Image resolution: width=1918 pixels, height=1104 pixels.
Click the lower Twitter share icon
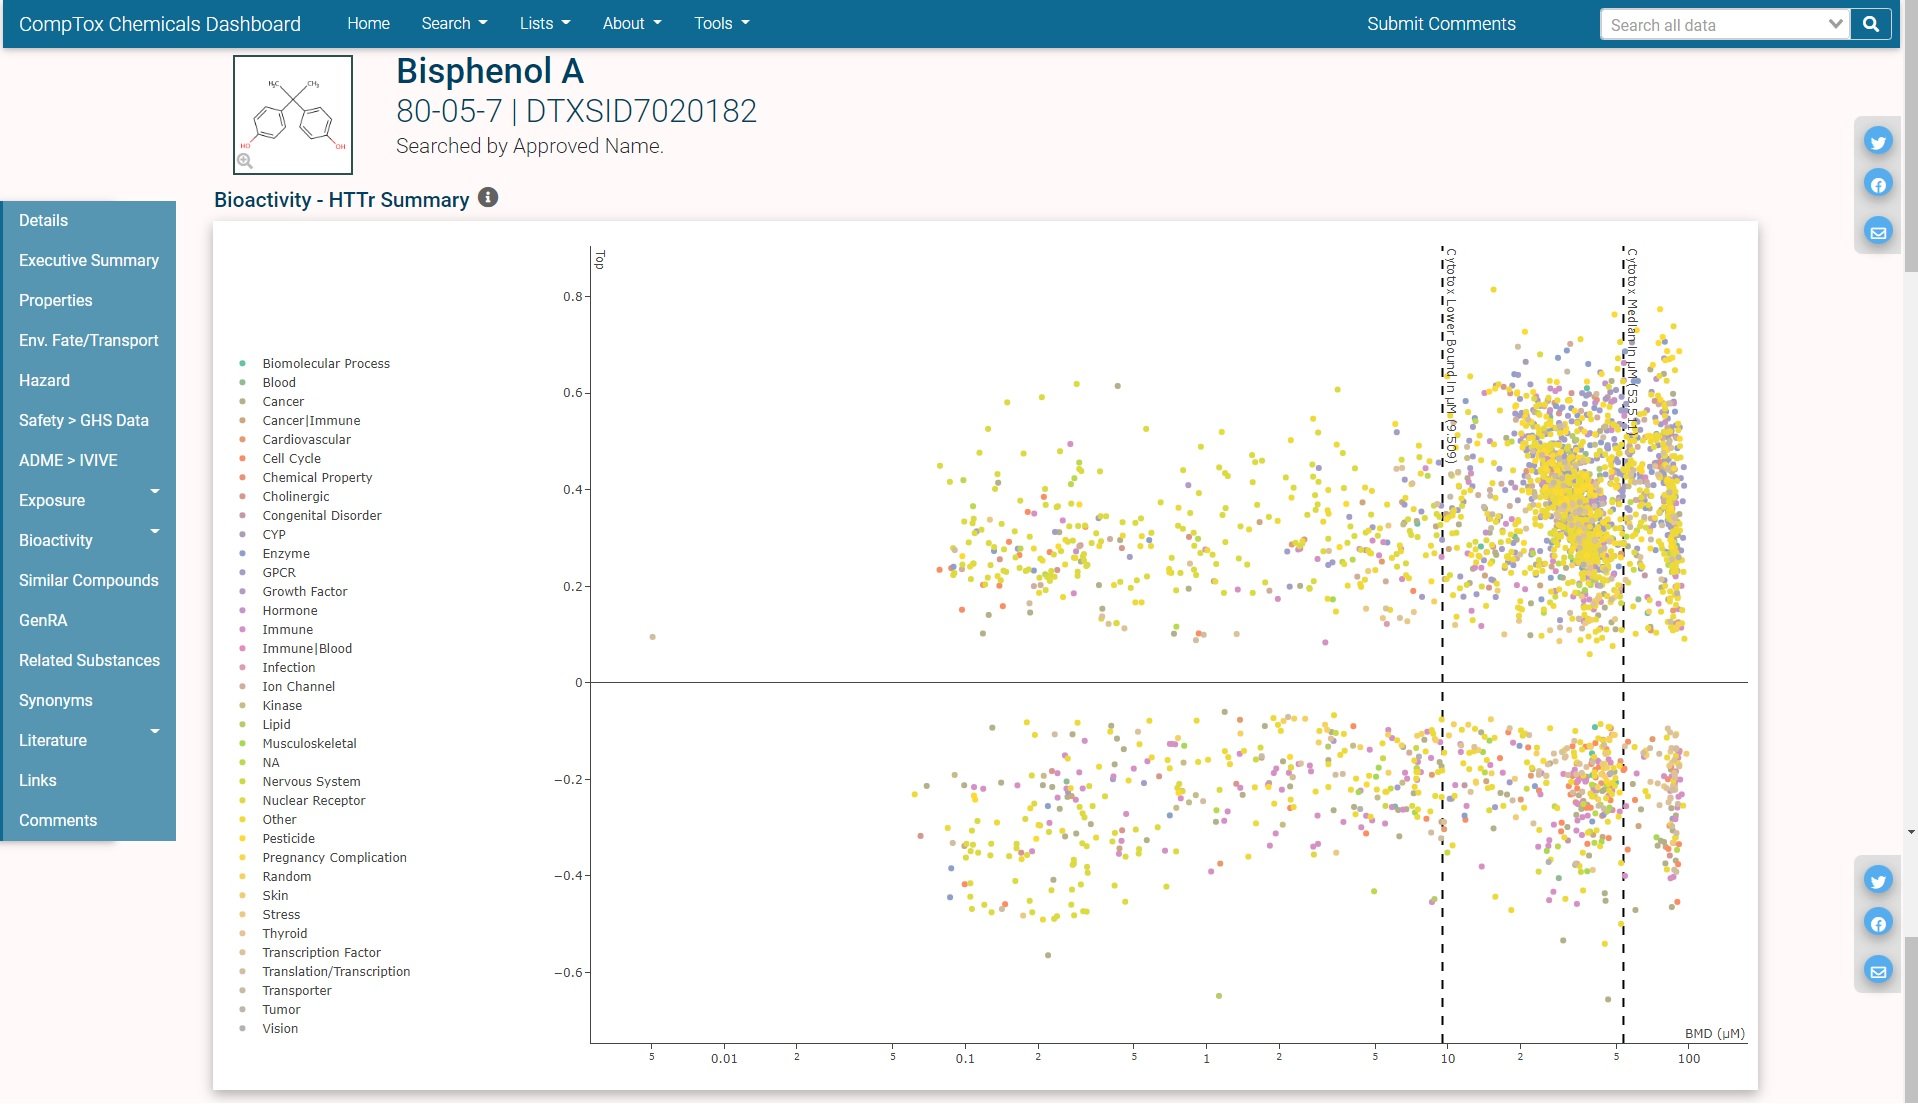1878,881
